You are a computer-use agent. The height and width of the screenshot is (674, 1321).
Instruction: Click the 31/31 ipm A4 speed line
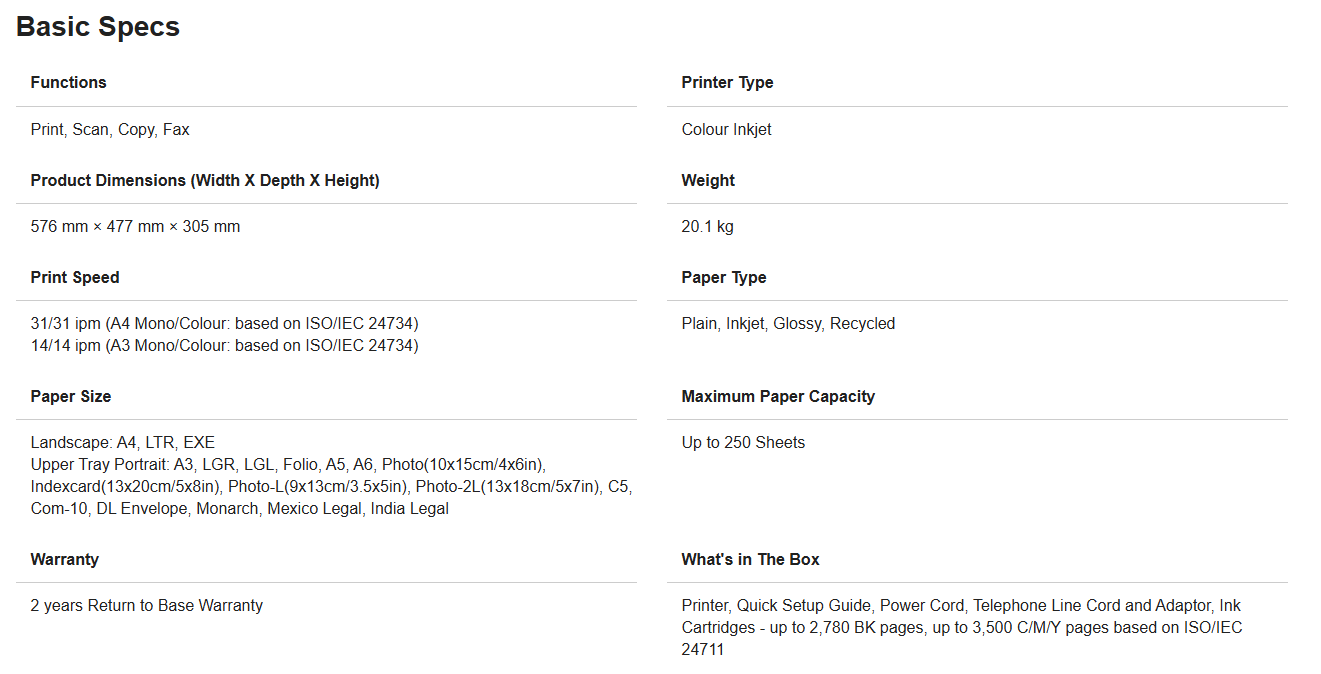tap(224, 324)
